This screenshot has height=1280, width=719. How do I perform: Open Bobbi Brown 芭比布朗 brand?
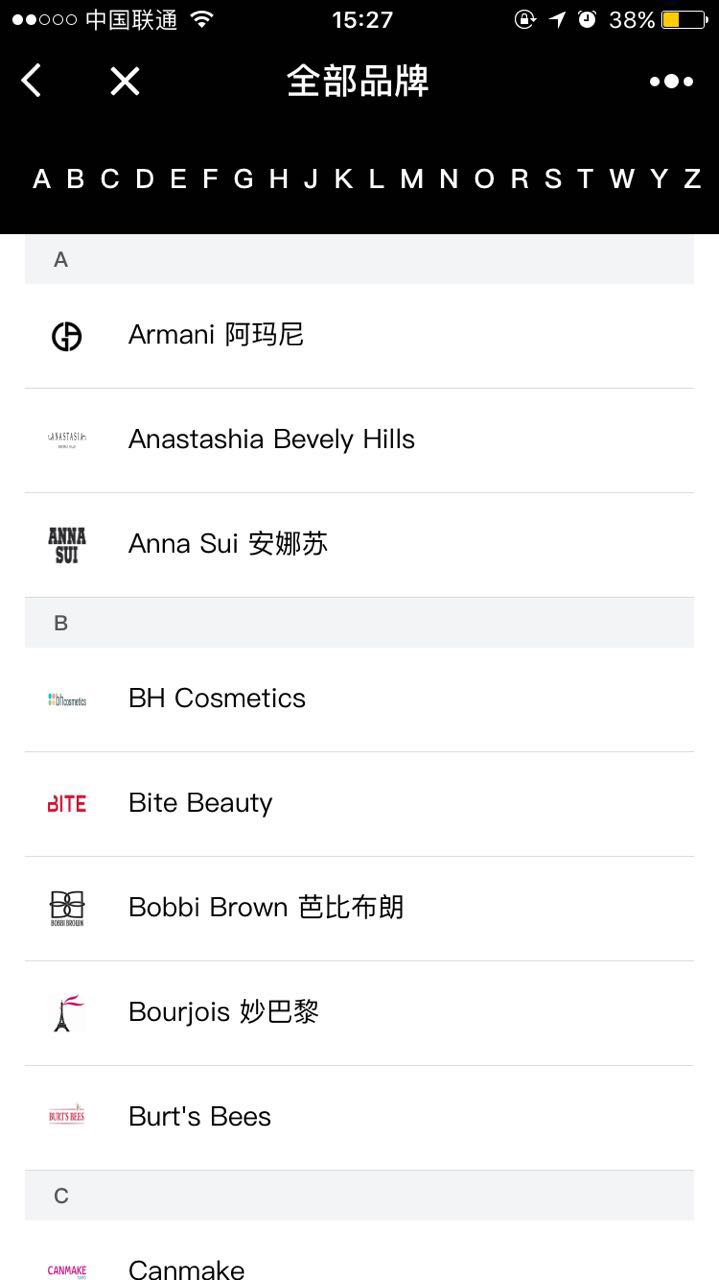266,908
